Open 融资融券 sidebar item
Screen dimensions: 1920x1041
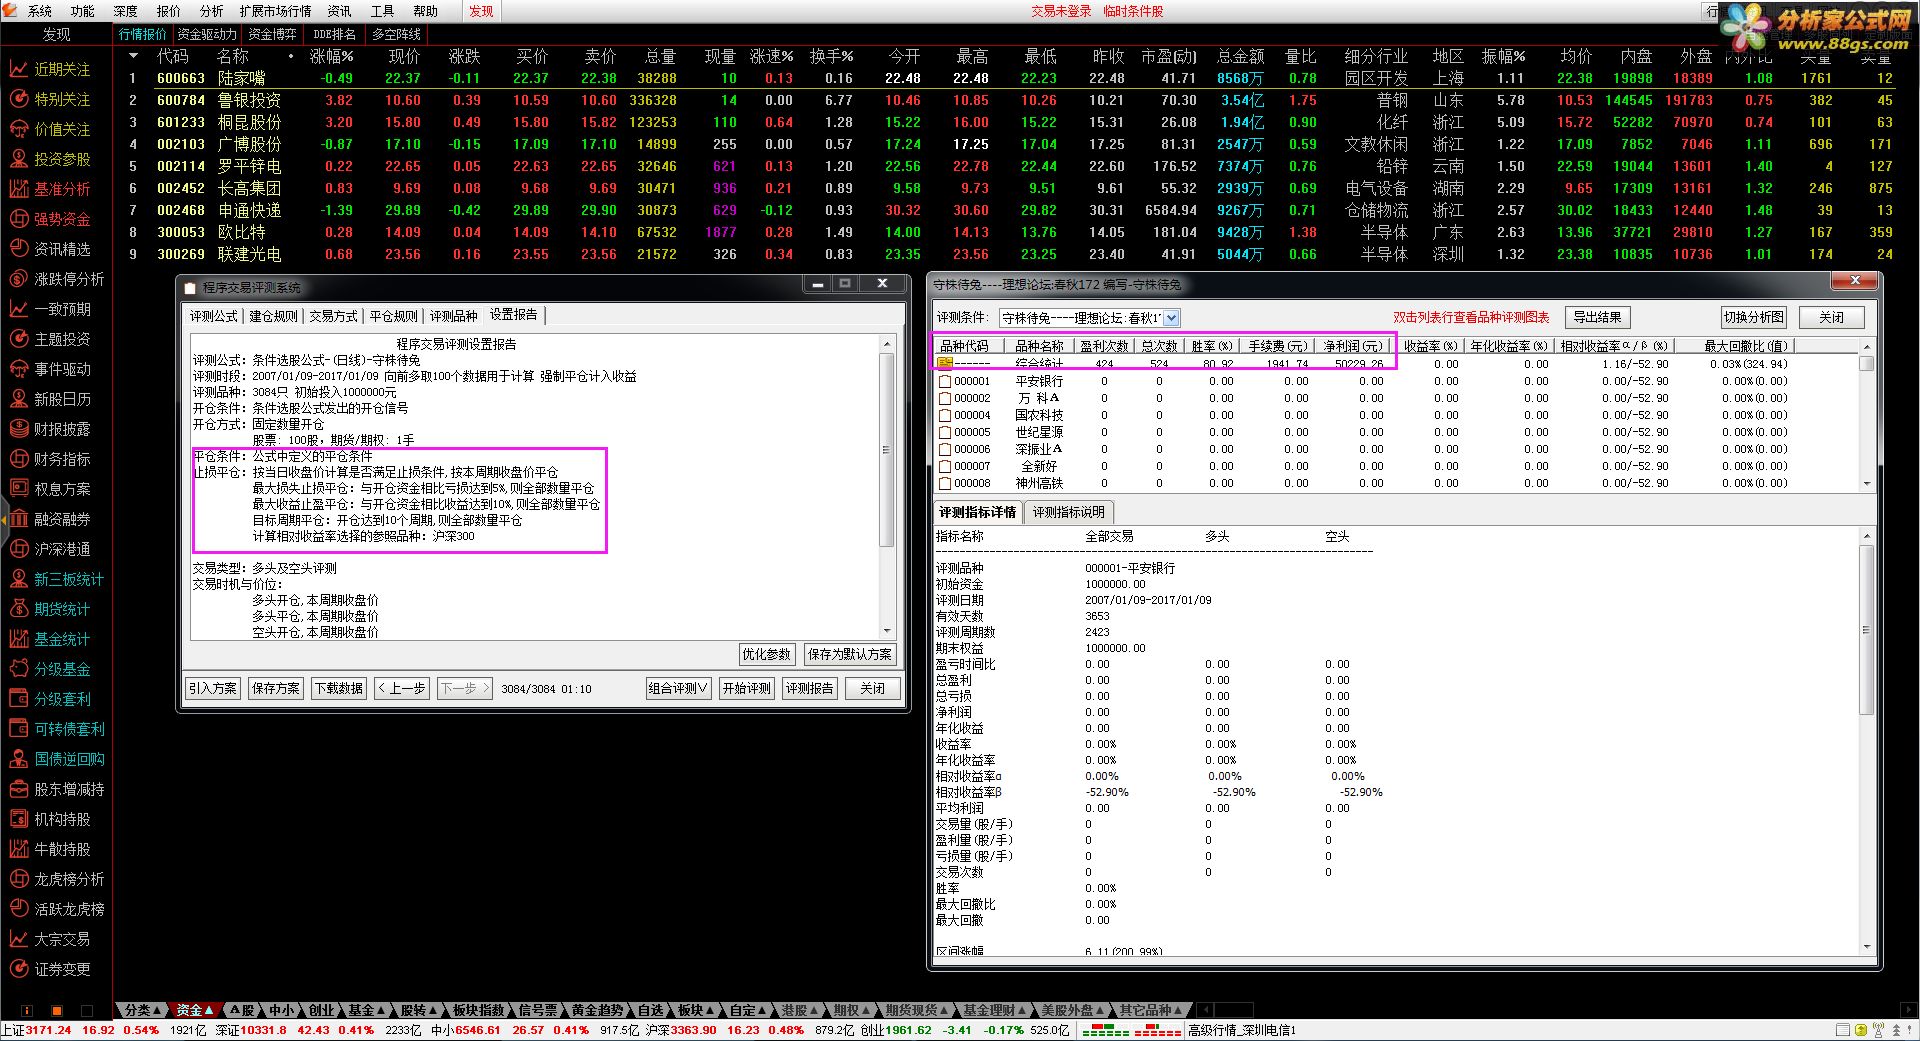pos(50,519)
